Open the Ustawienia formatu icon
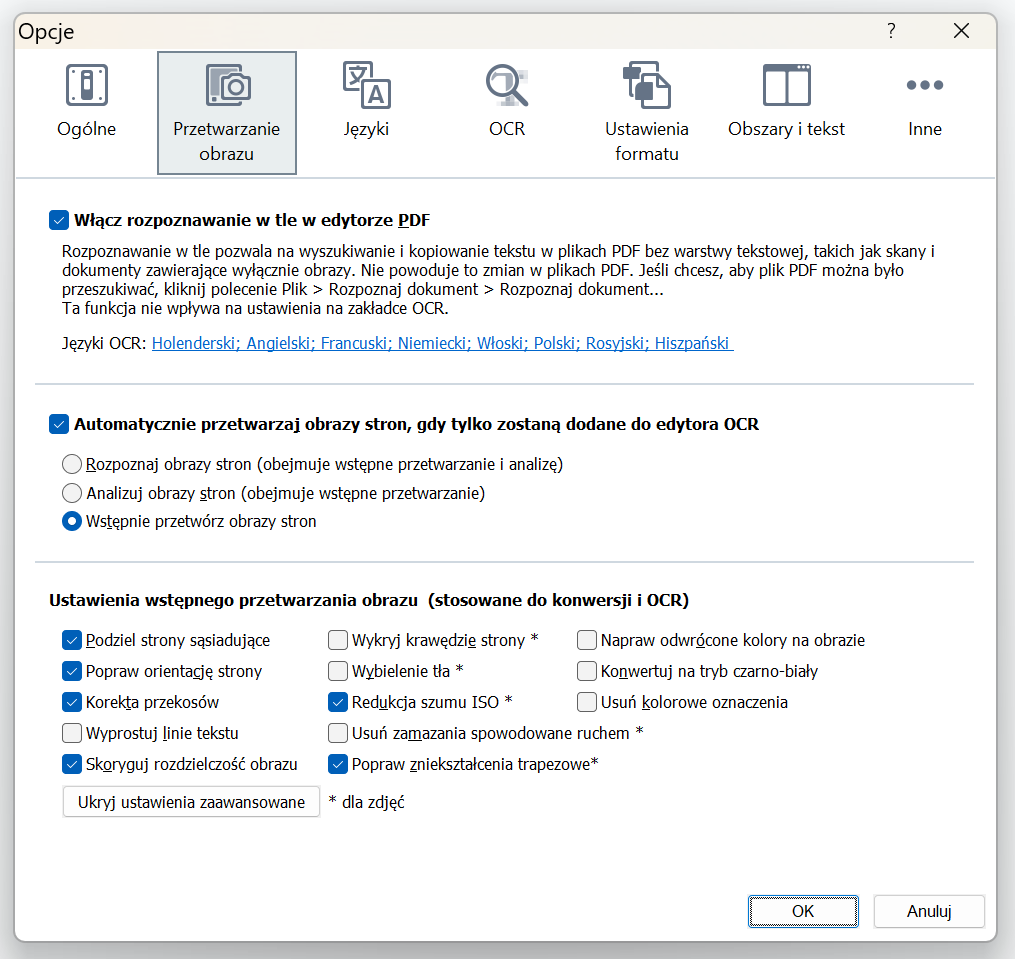Viewport: 1015px width, 959px height. click(646, 86)
